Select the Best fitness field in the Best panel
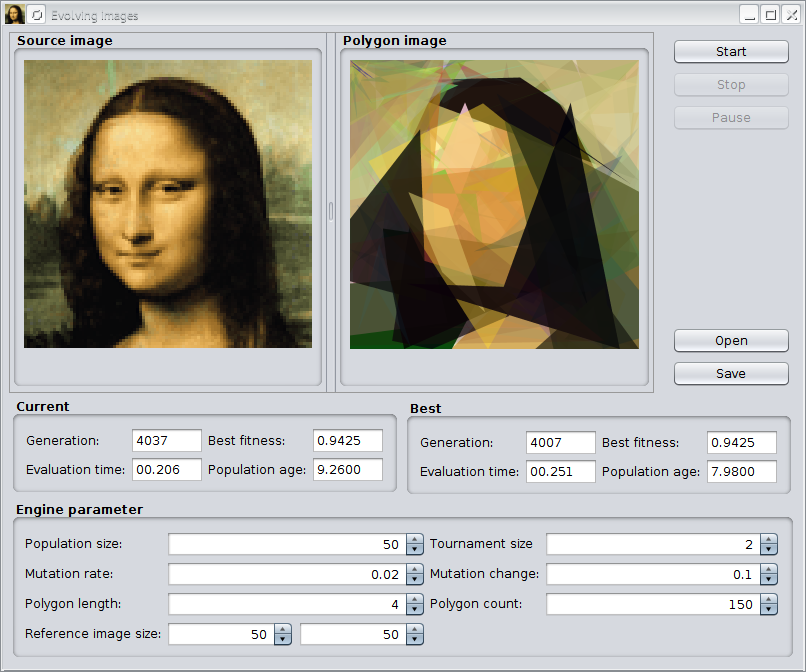The image size is (806, 672). 741,443
